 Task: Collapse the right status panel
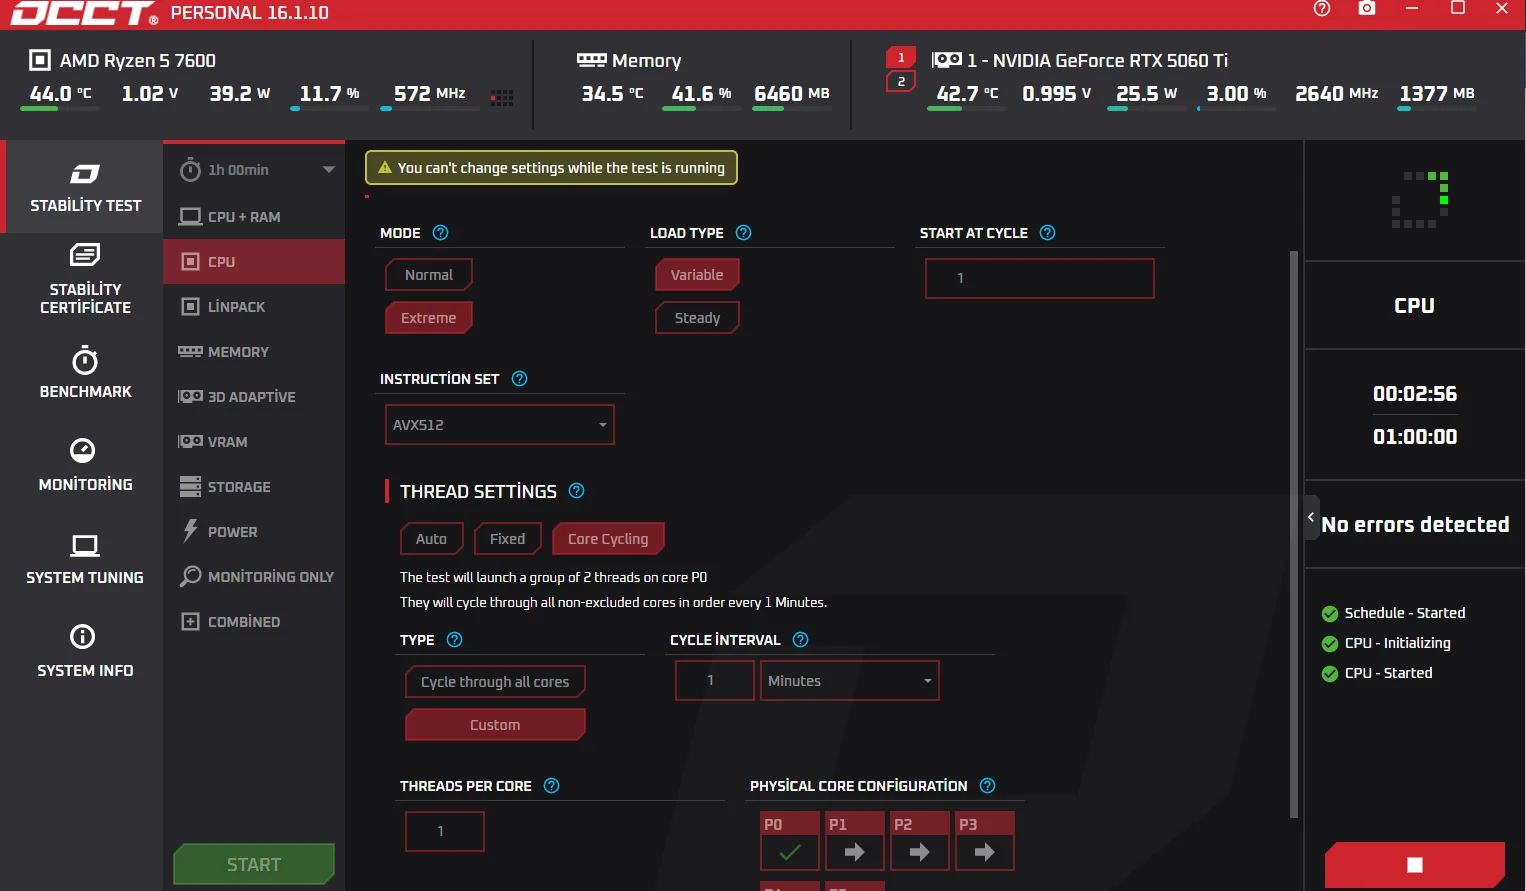(x=1311, y=517)
